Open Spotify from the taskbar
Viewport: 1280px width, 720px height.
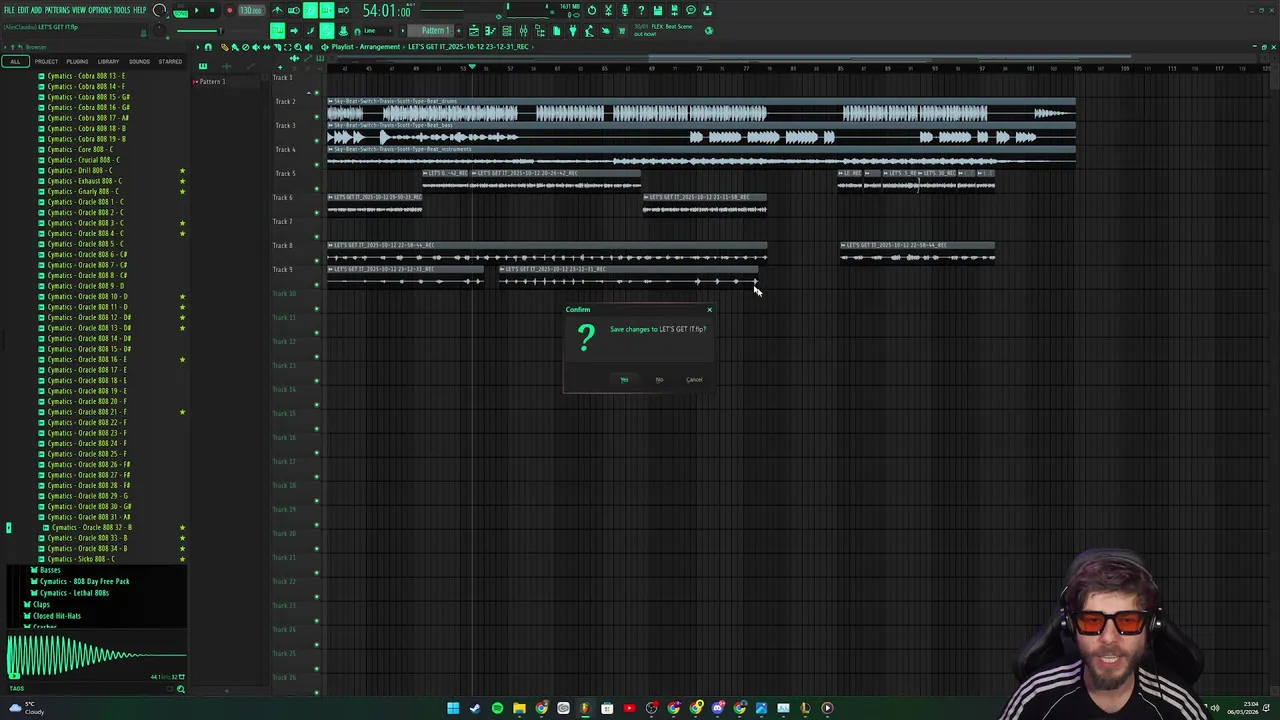click(497, 708)
